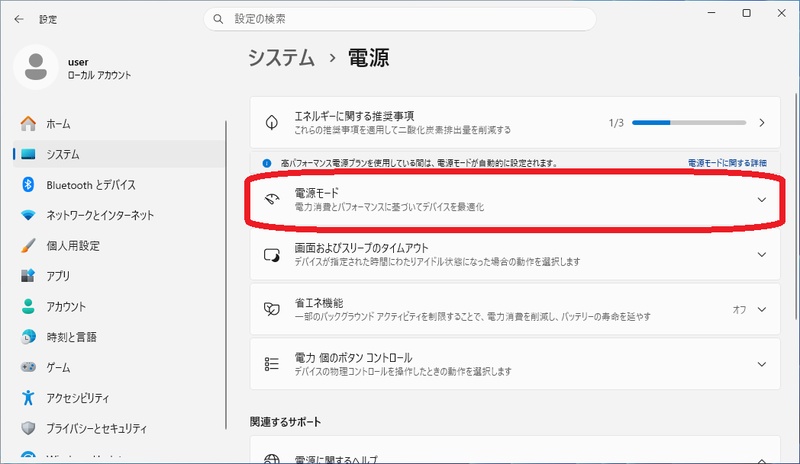
Task: Click the energy recommendations progress bar
Action: pos(689,123)
